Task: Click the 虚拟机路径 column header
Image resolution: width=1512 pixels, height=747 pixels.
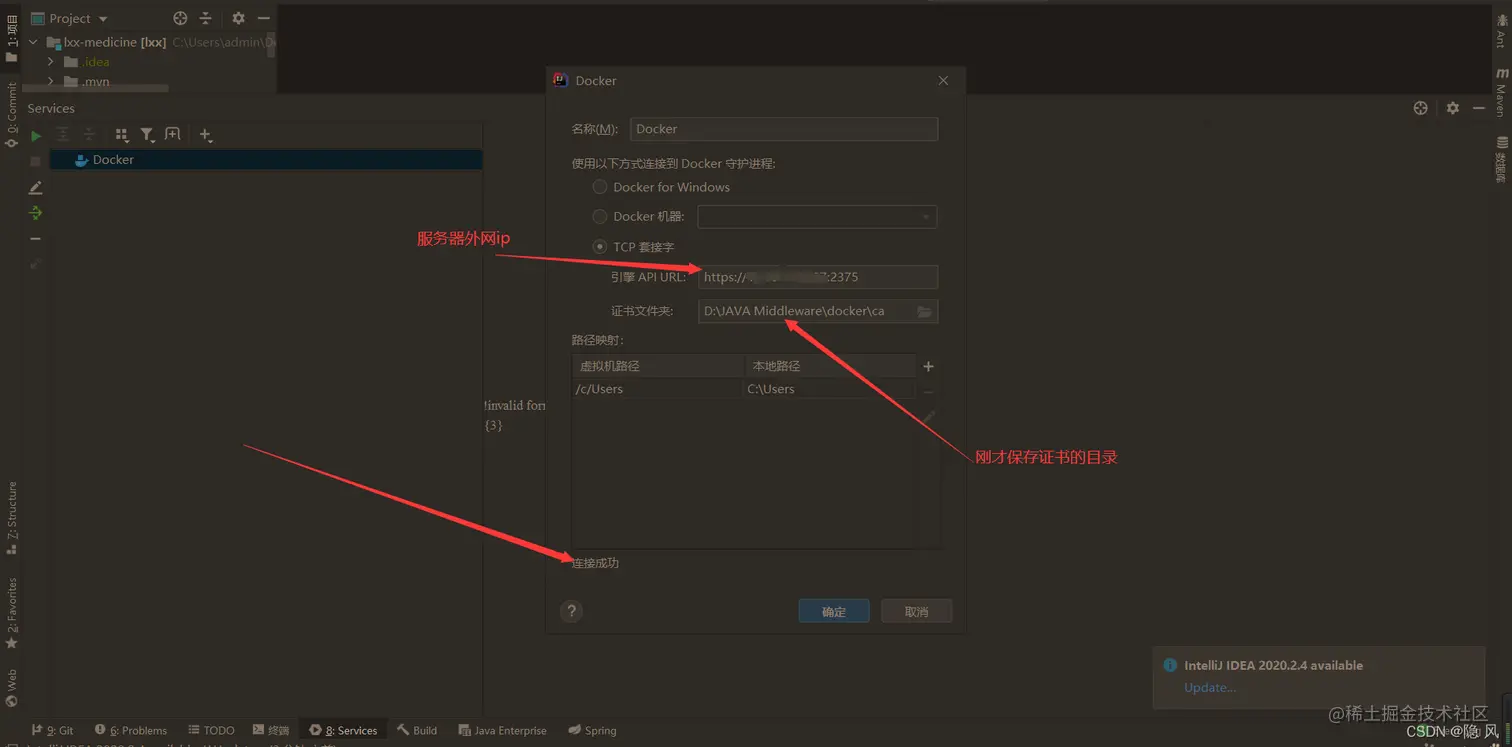Action: point(658,366)
